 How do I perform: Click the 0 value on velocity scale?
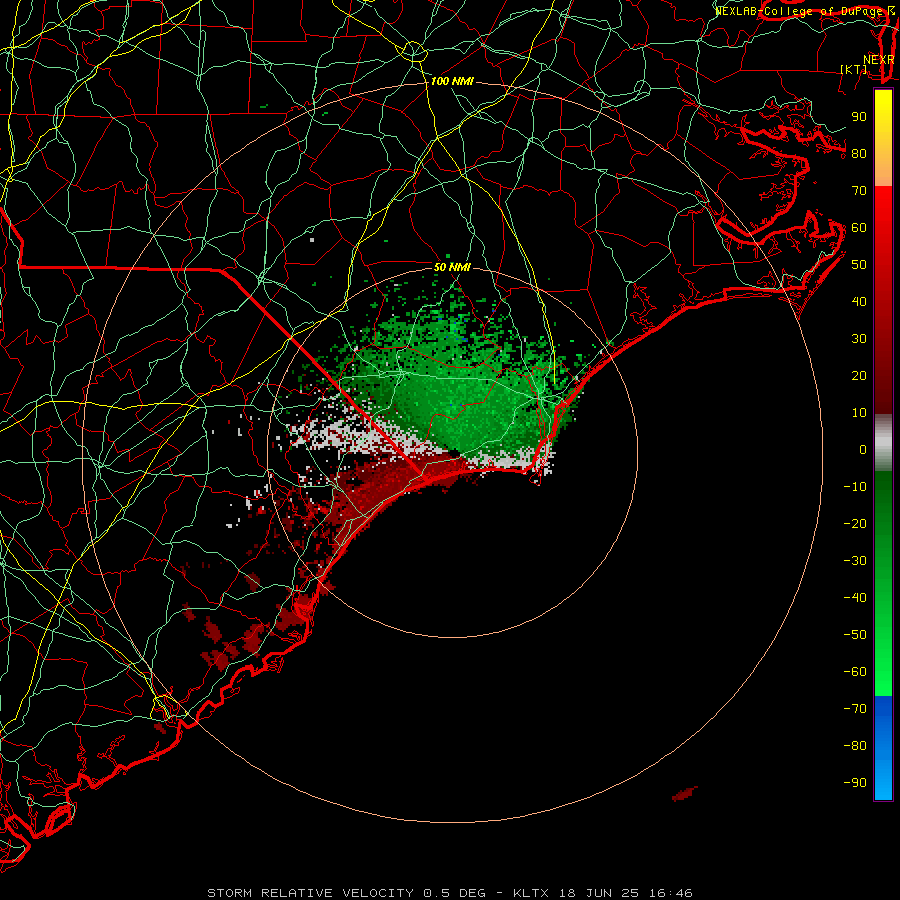point(863,450)
